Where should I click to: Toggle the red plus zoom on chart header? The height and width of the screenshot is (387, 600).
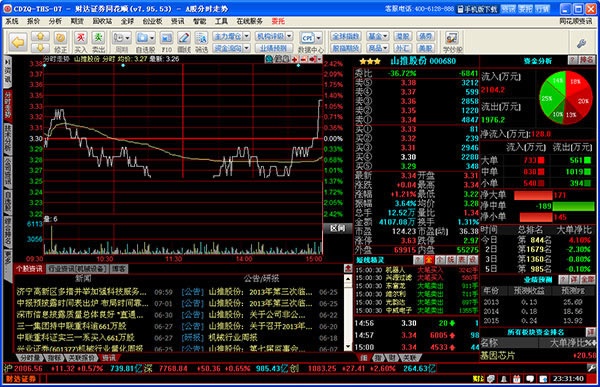tap(294, 59)
